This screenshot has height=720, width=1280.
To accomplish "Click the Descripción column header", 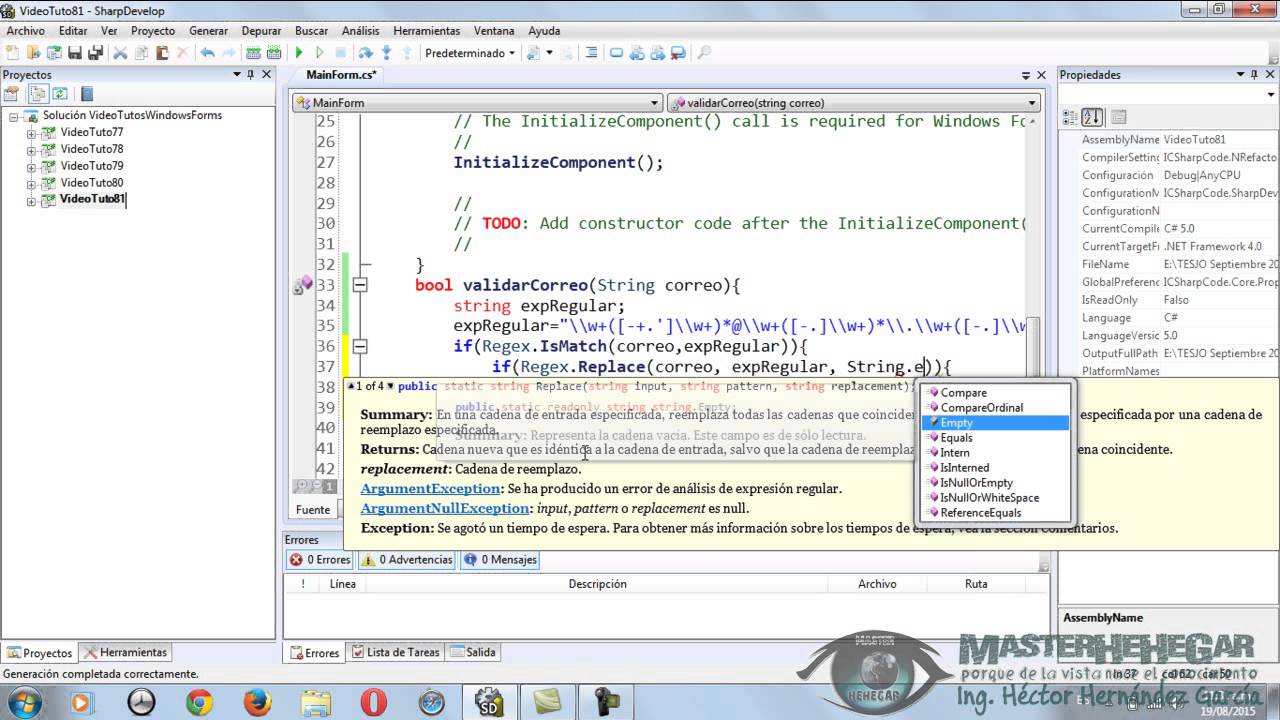I will 597,584.
